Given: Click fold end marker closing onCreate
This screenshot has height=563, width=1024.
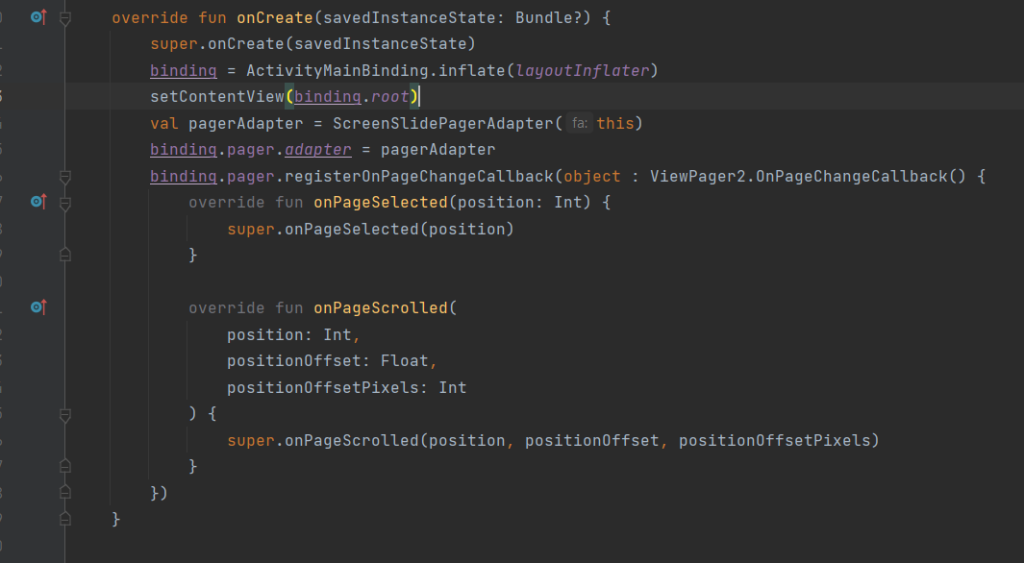Looking at the screenshot, I should [x=65, y=519].
